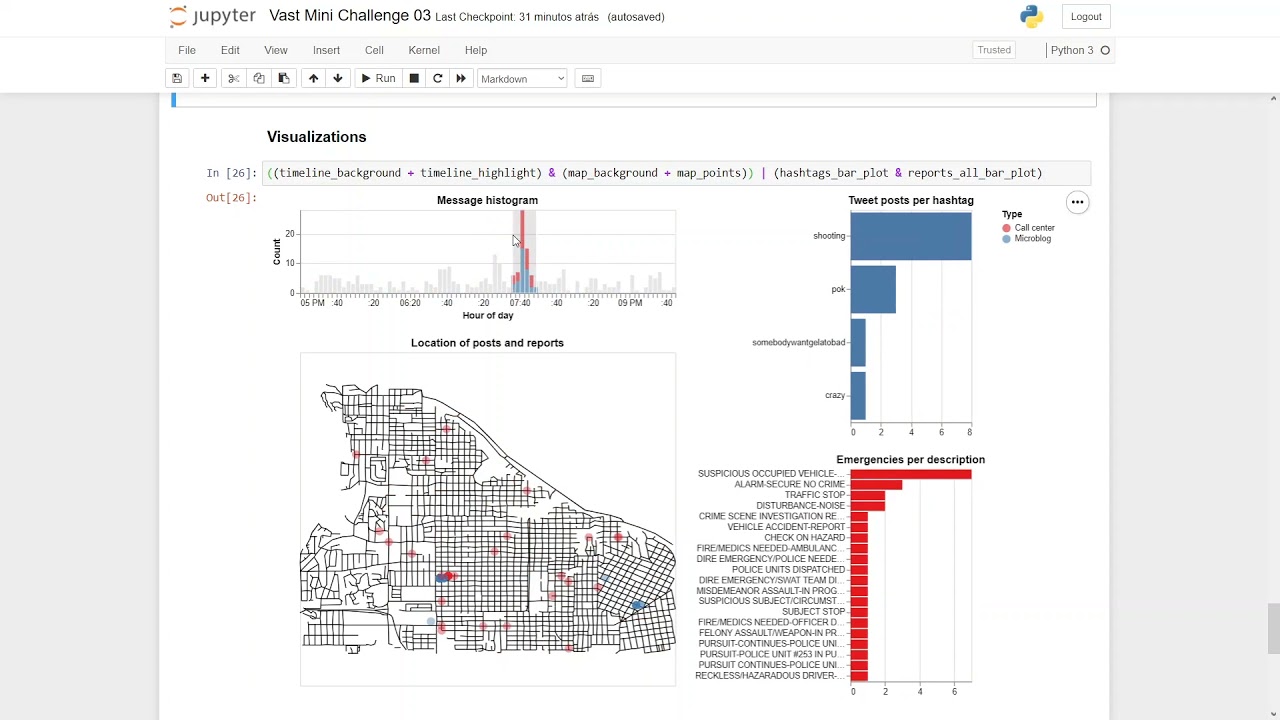
Task: Copy selected cells icon
Action: 259,78
